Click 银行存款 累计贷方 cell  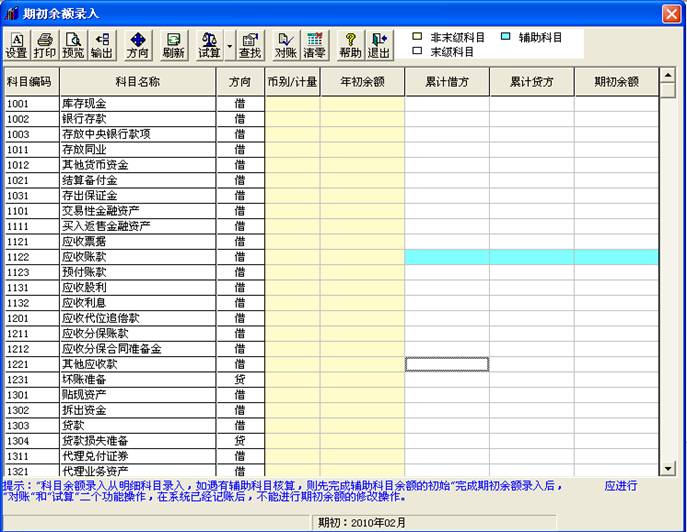coord(531,119)
